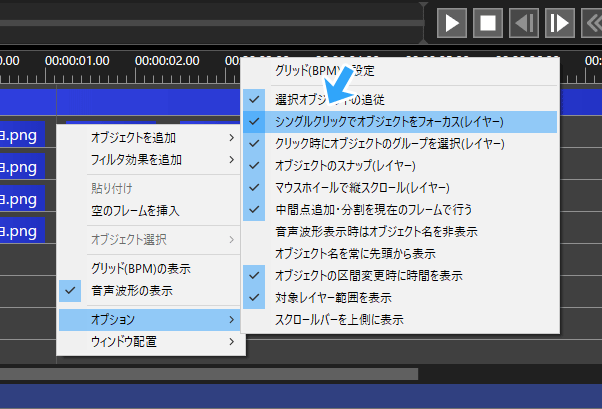
Task: Choose グリッド(BPM)の表示
Action: point(140,268)
